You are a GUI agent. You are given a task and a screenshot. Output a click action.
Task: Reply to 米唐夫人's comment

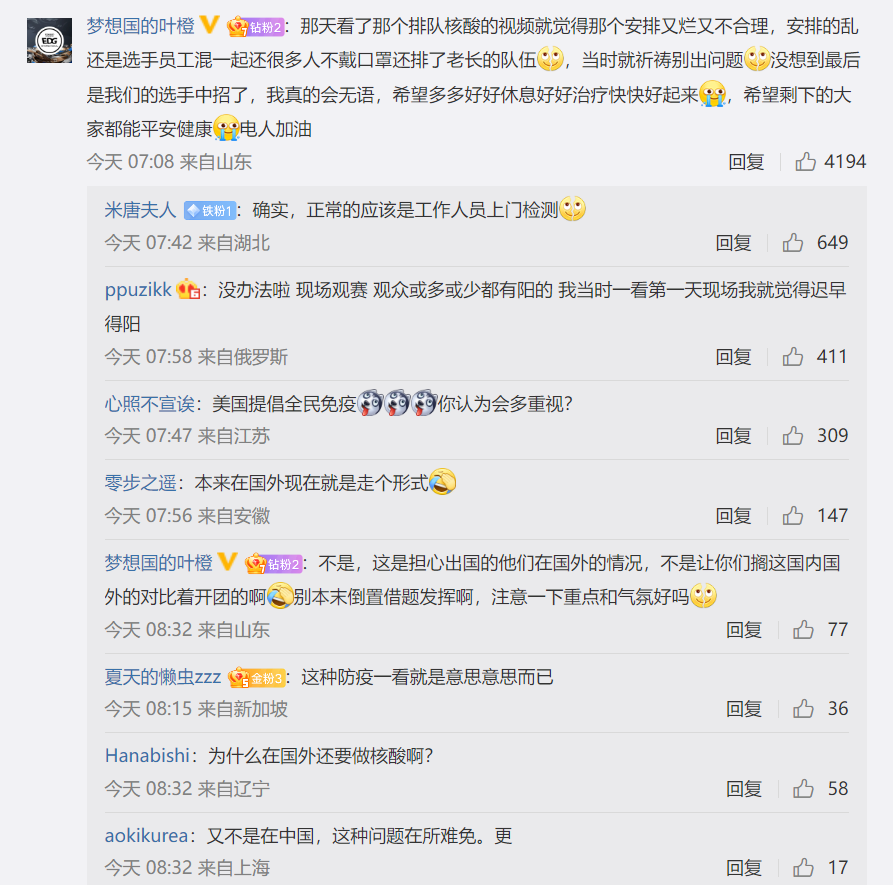[733, 243]
